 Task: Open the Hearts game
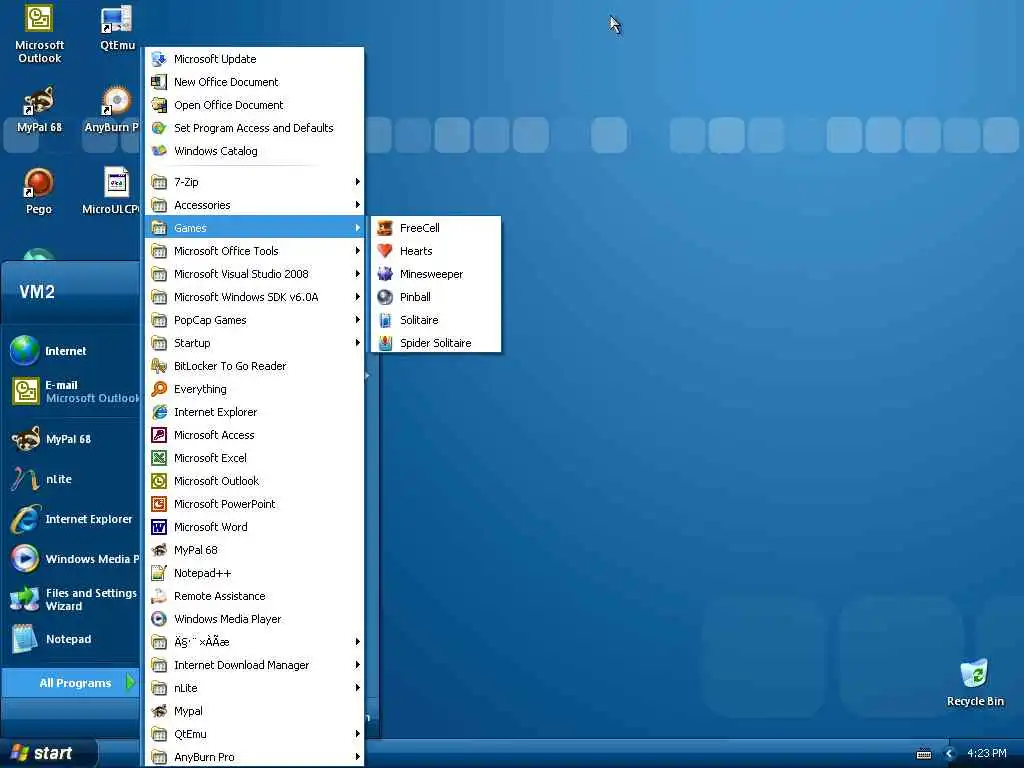click(436, 251)
